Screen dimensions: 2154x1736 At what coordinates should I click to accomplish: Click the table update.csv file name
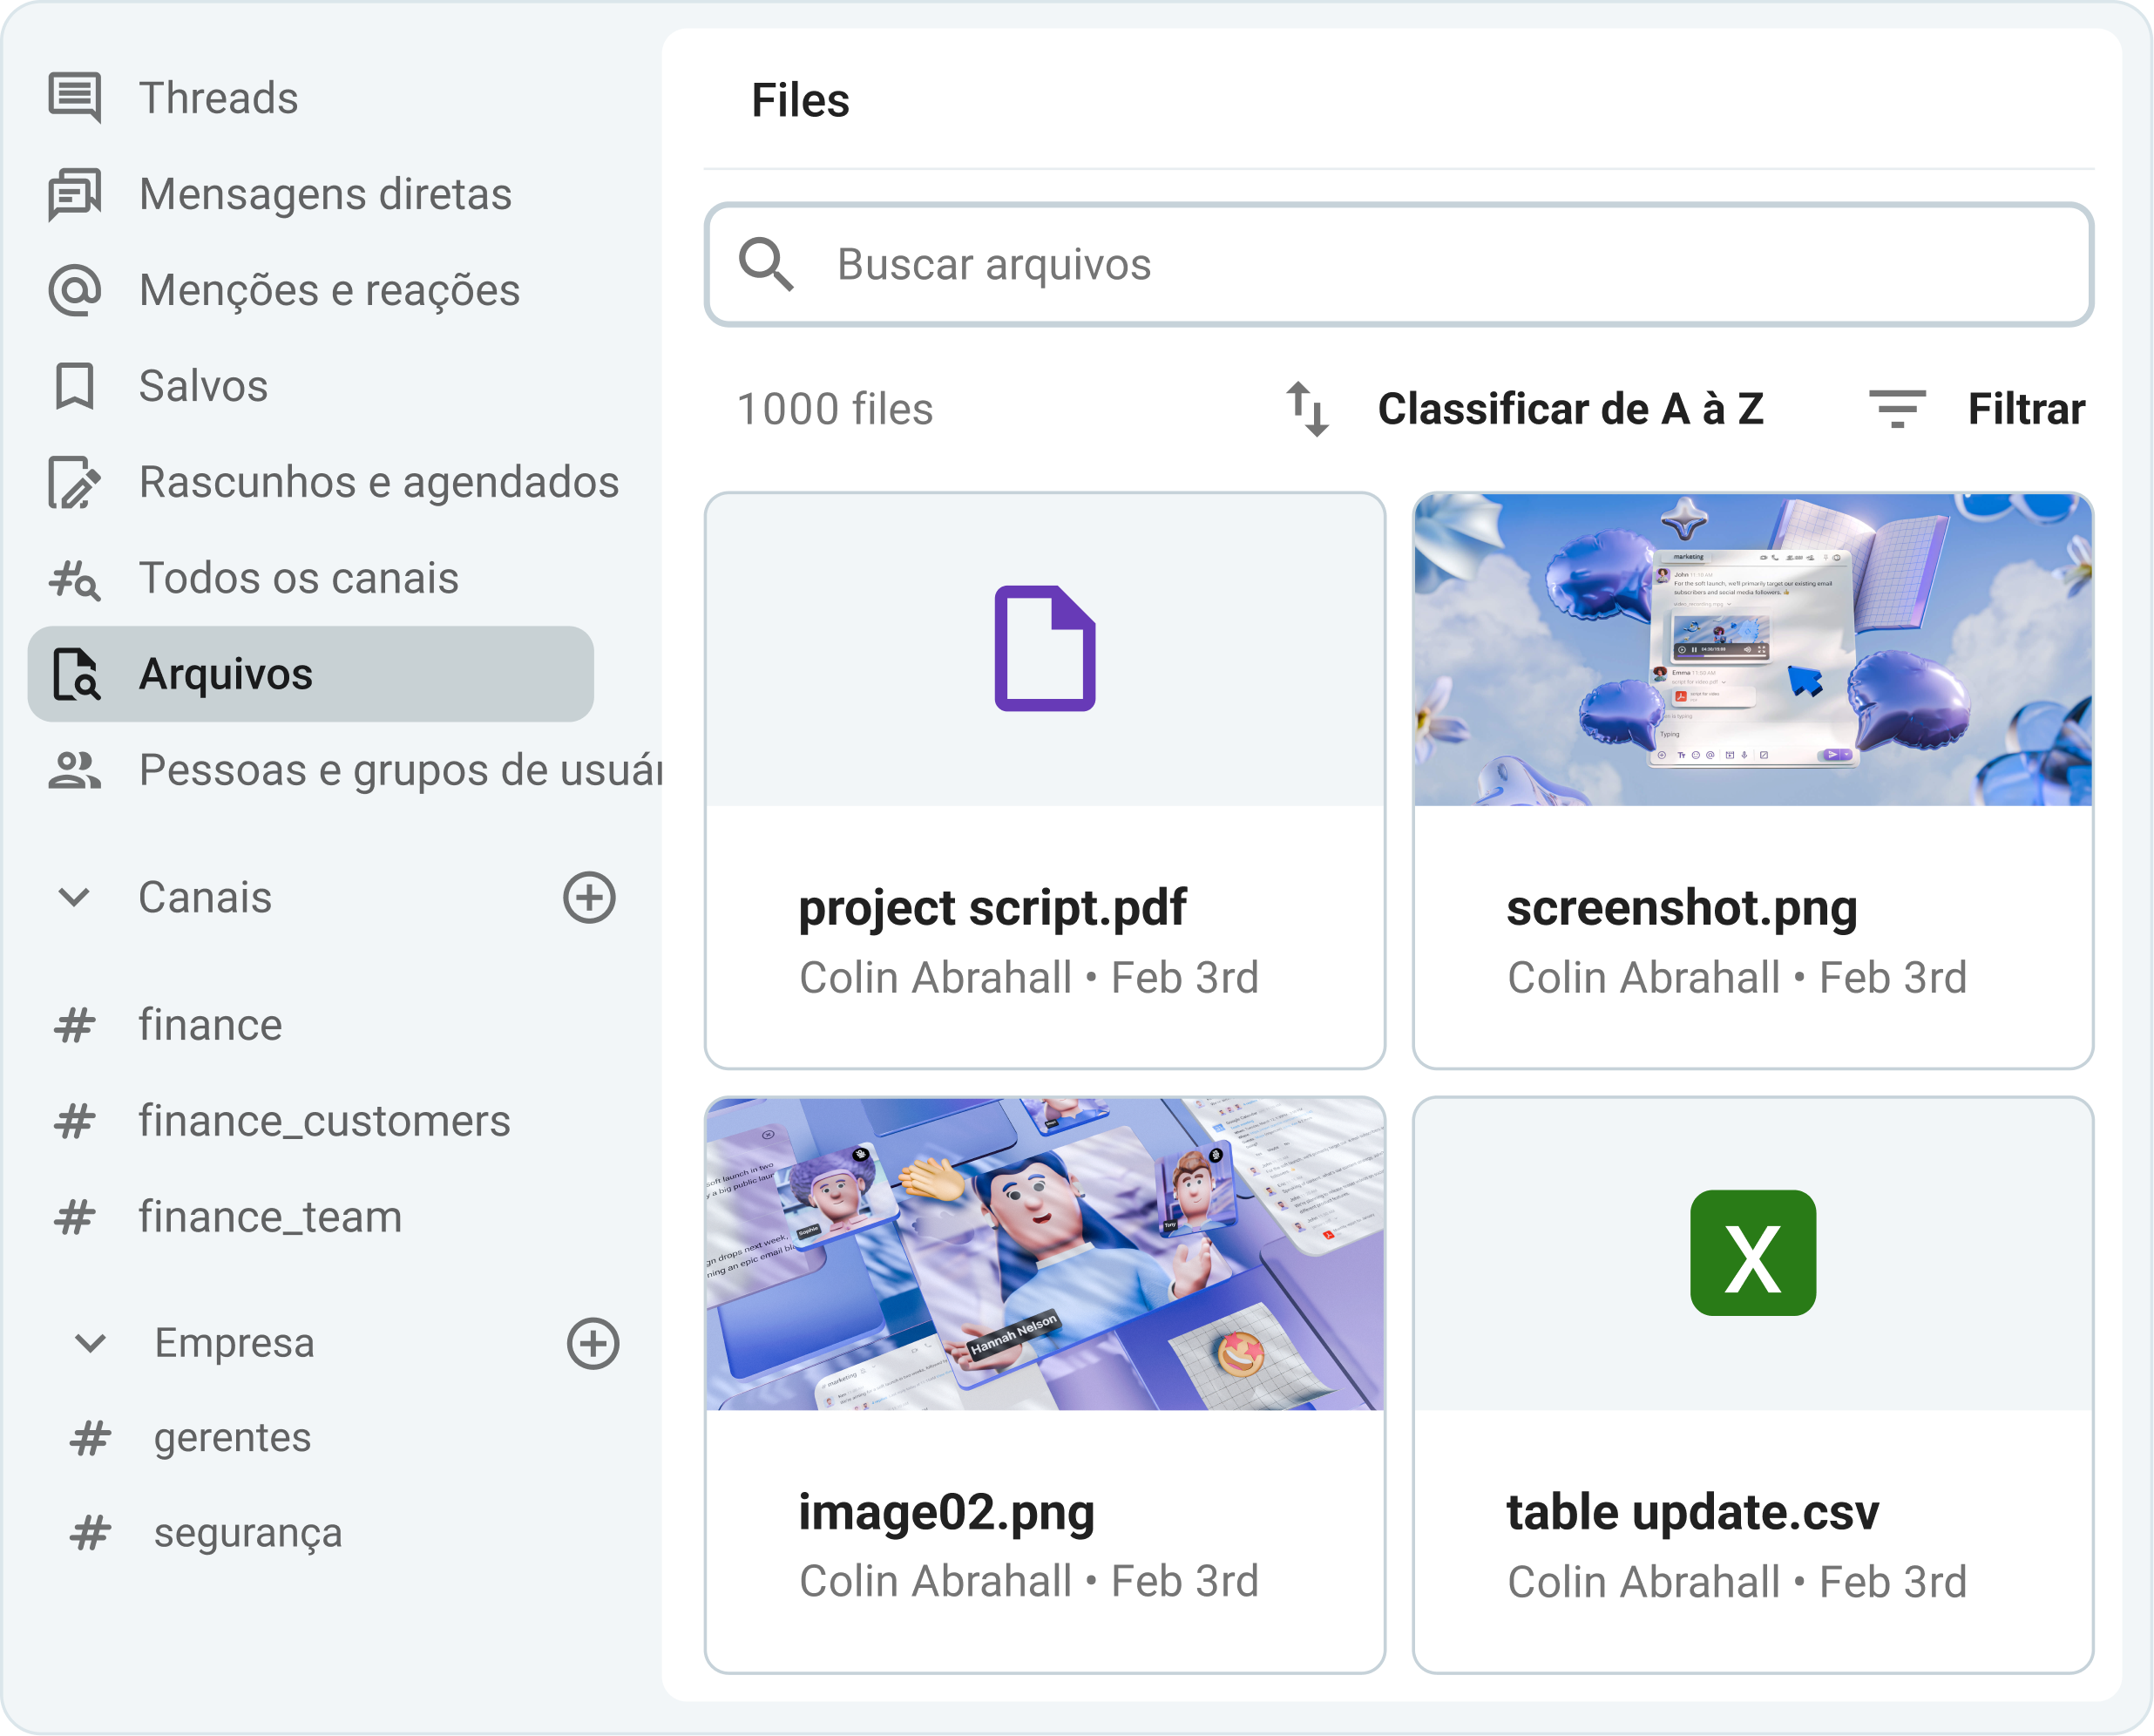1693,1512
